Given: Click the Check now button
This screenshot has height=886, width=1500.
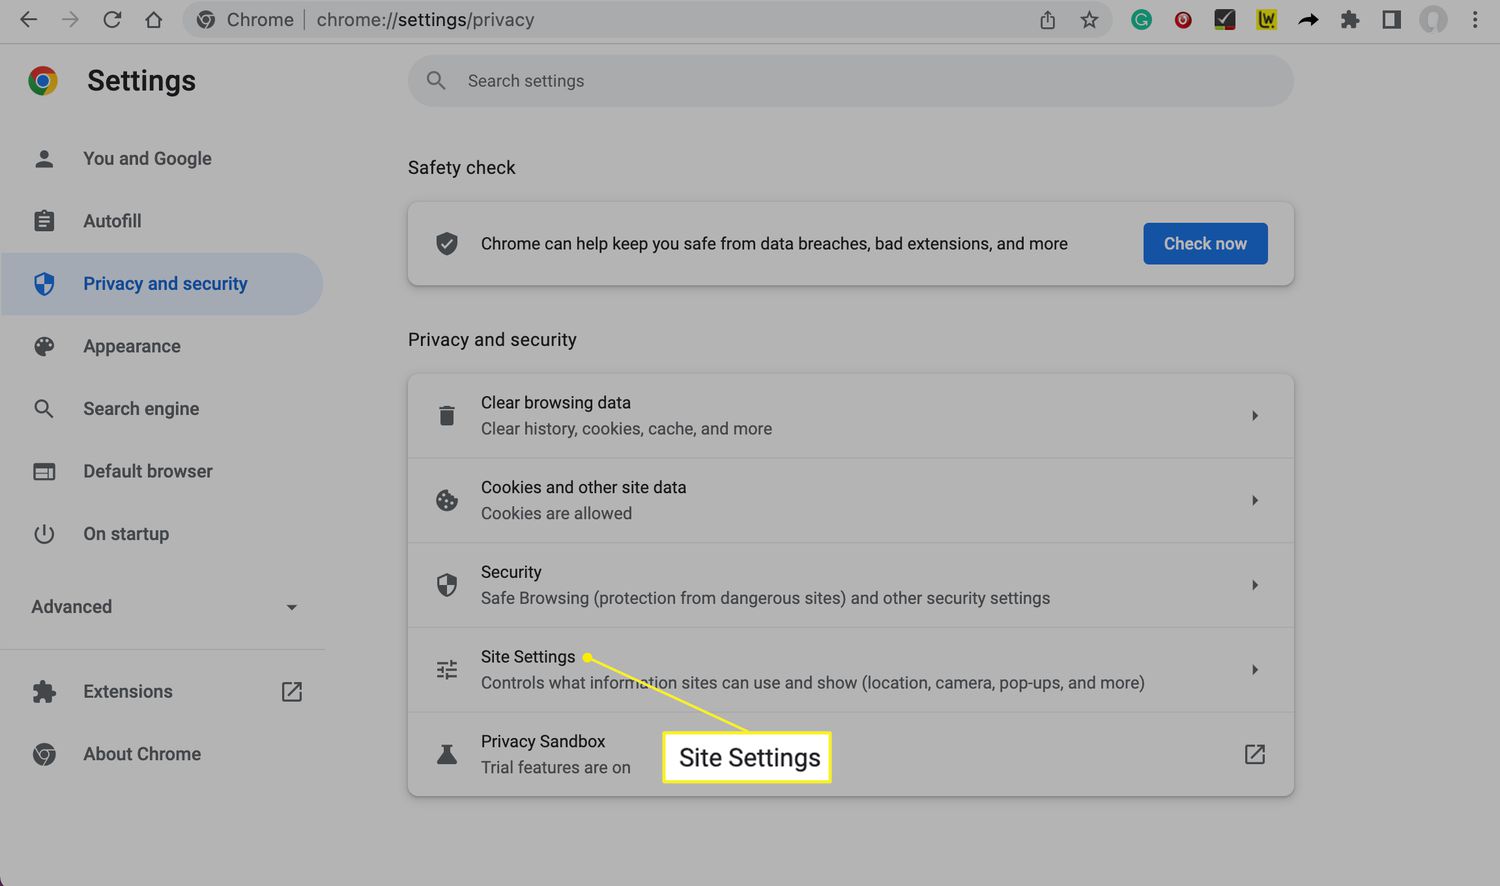Looking at the screenshot, I should click(1205, 243).
